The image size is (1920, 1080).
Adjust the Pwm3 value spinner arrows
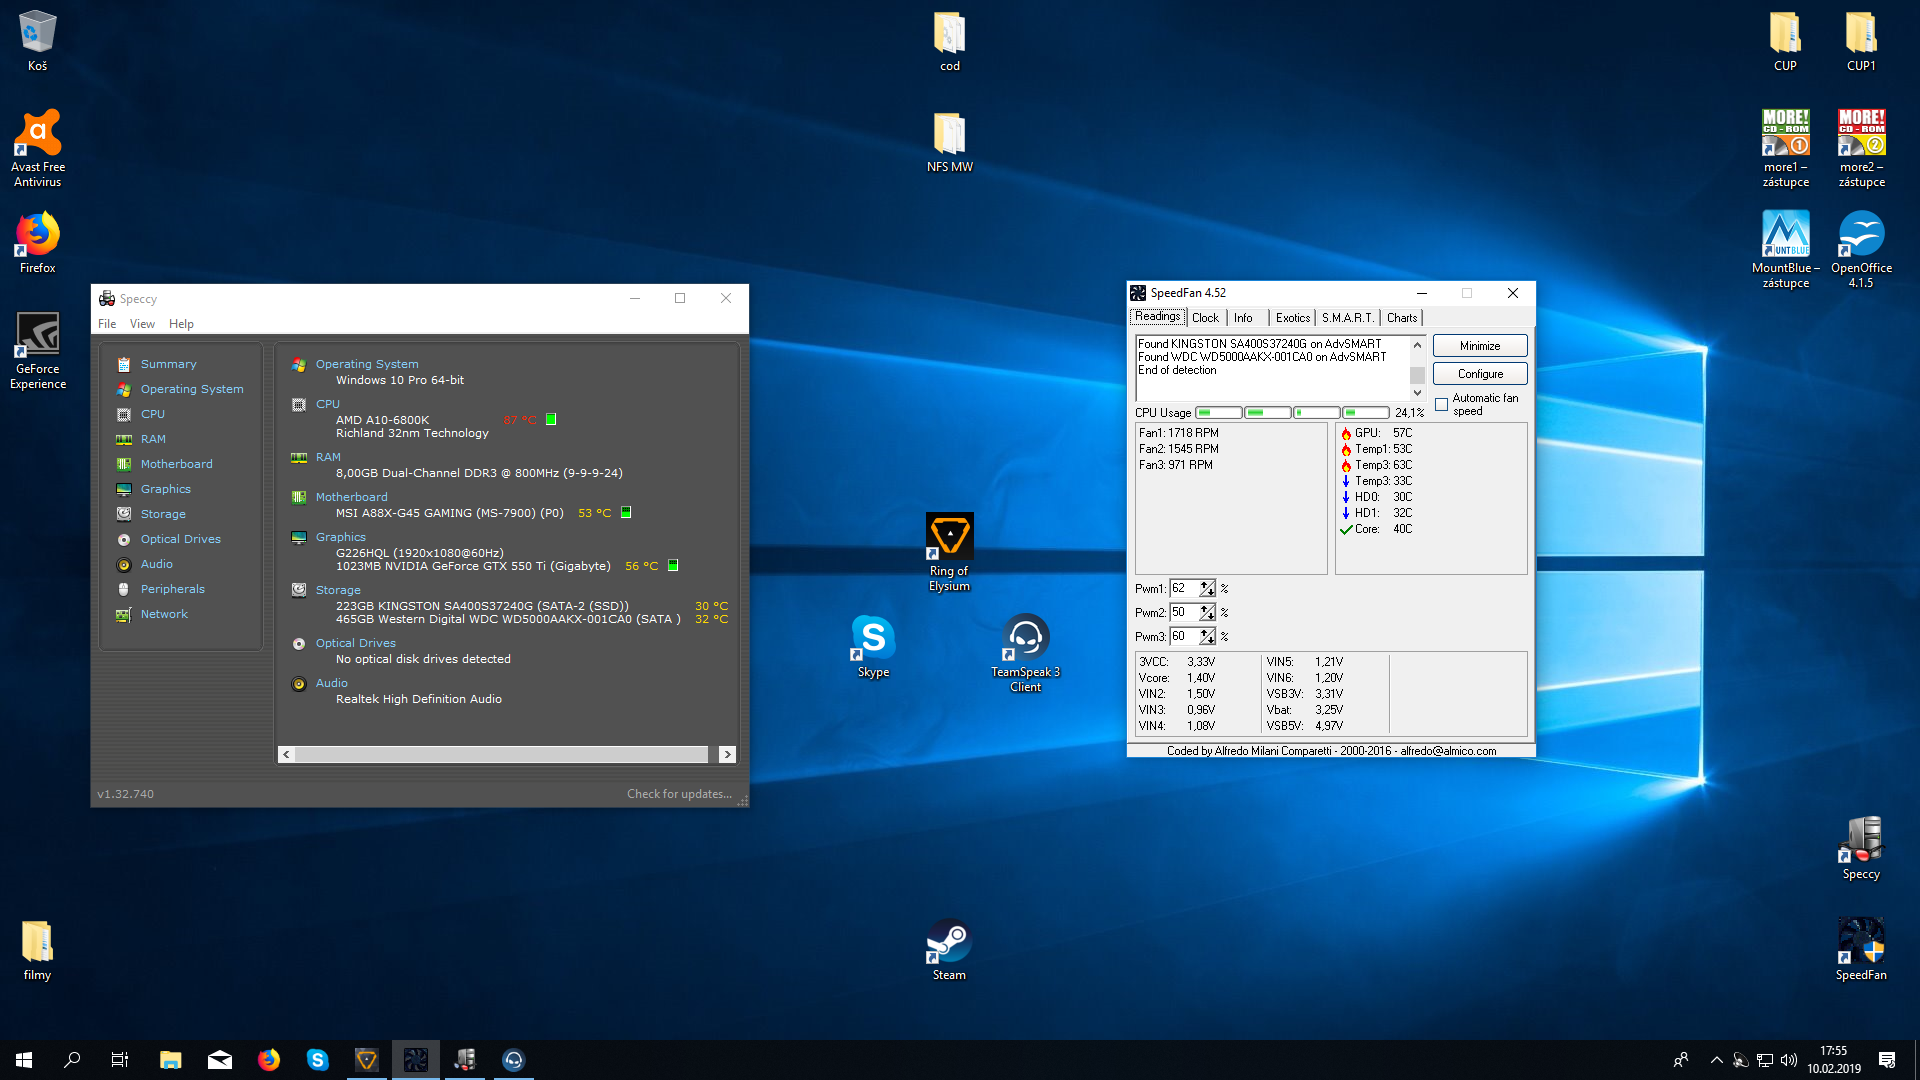click(1207, 636)
